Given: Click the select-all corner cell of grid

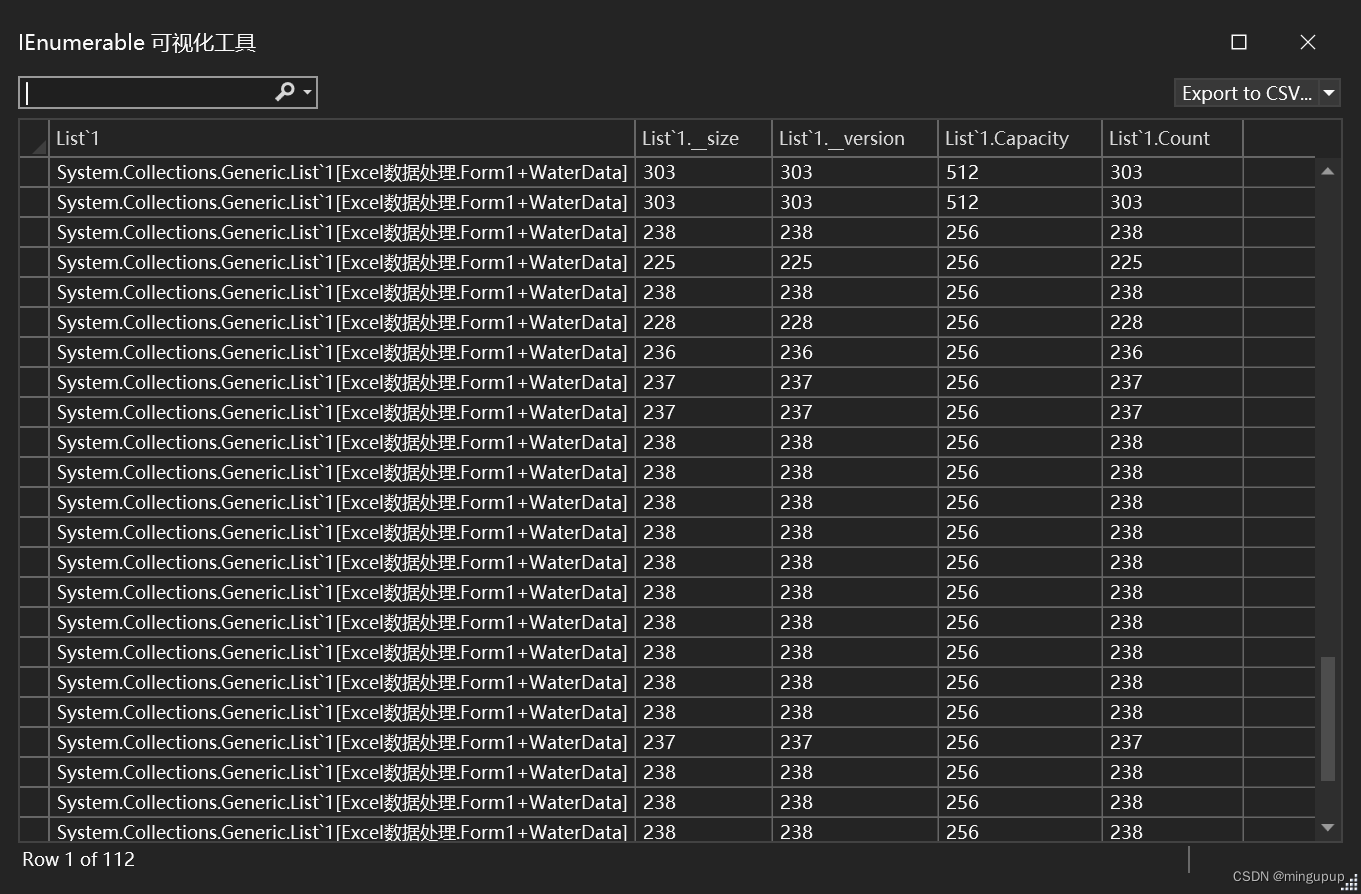Looking at the screenshot, I should tap(34, 138).
